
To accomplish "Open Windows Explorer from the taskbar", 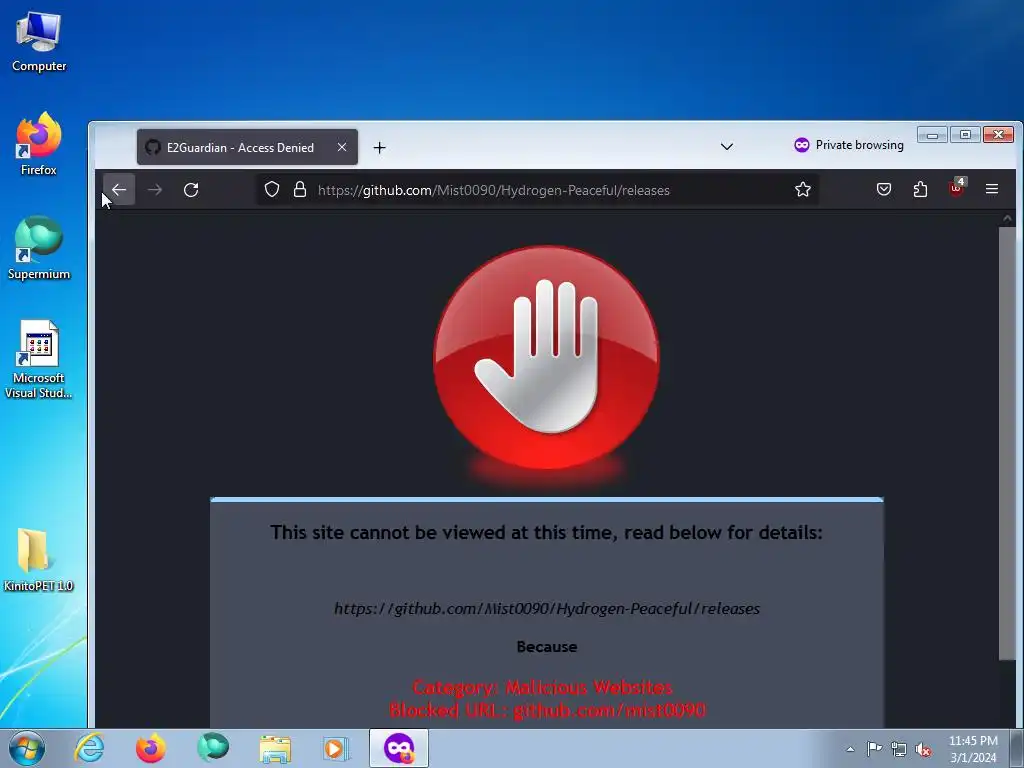I will [275, 748].
